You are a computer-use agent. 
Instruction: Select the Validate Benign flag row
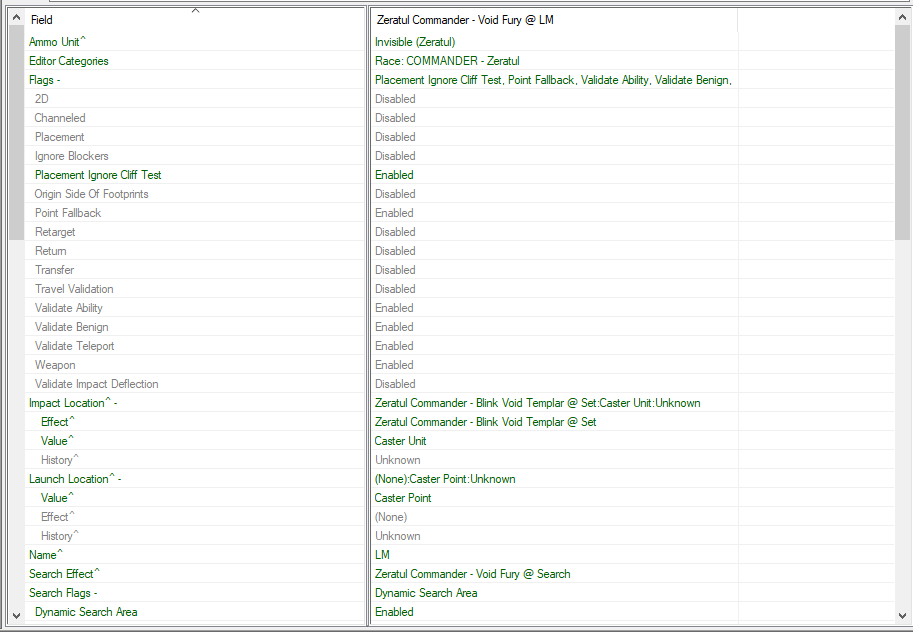click(x=194, y=327)
